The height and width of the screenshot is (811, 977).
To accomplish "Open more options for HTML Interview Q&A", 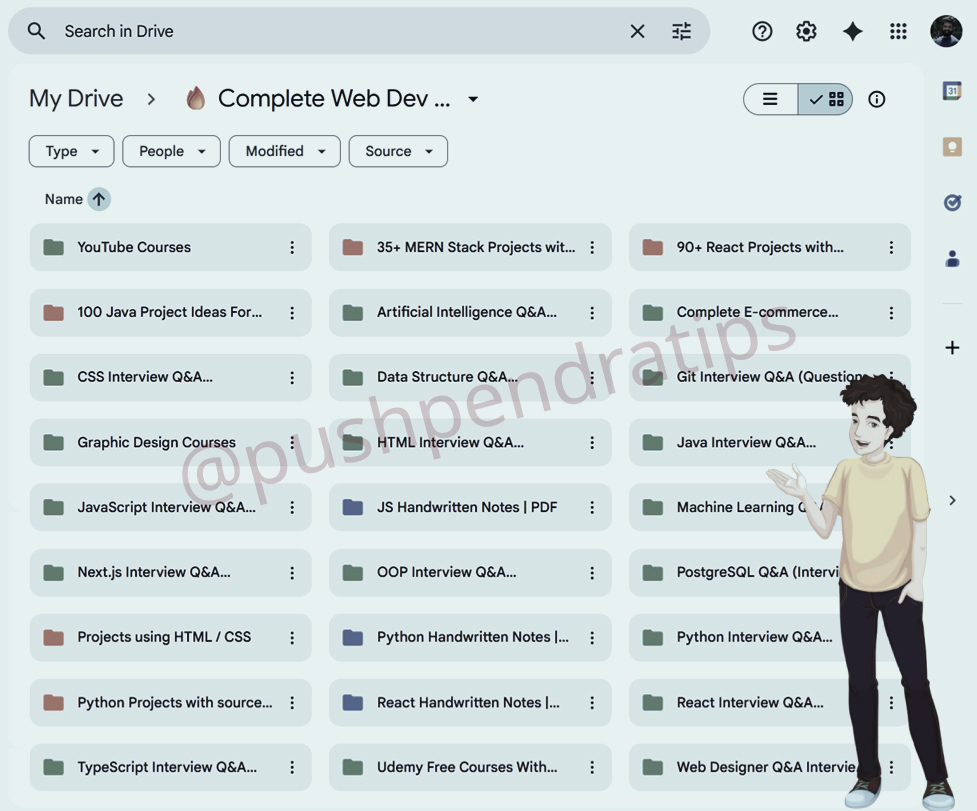I will tap(592, 442).
